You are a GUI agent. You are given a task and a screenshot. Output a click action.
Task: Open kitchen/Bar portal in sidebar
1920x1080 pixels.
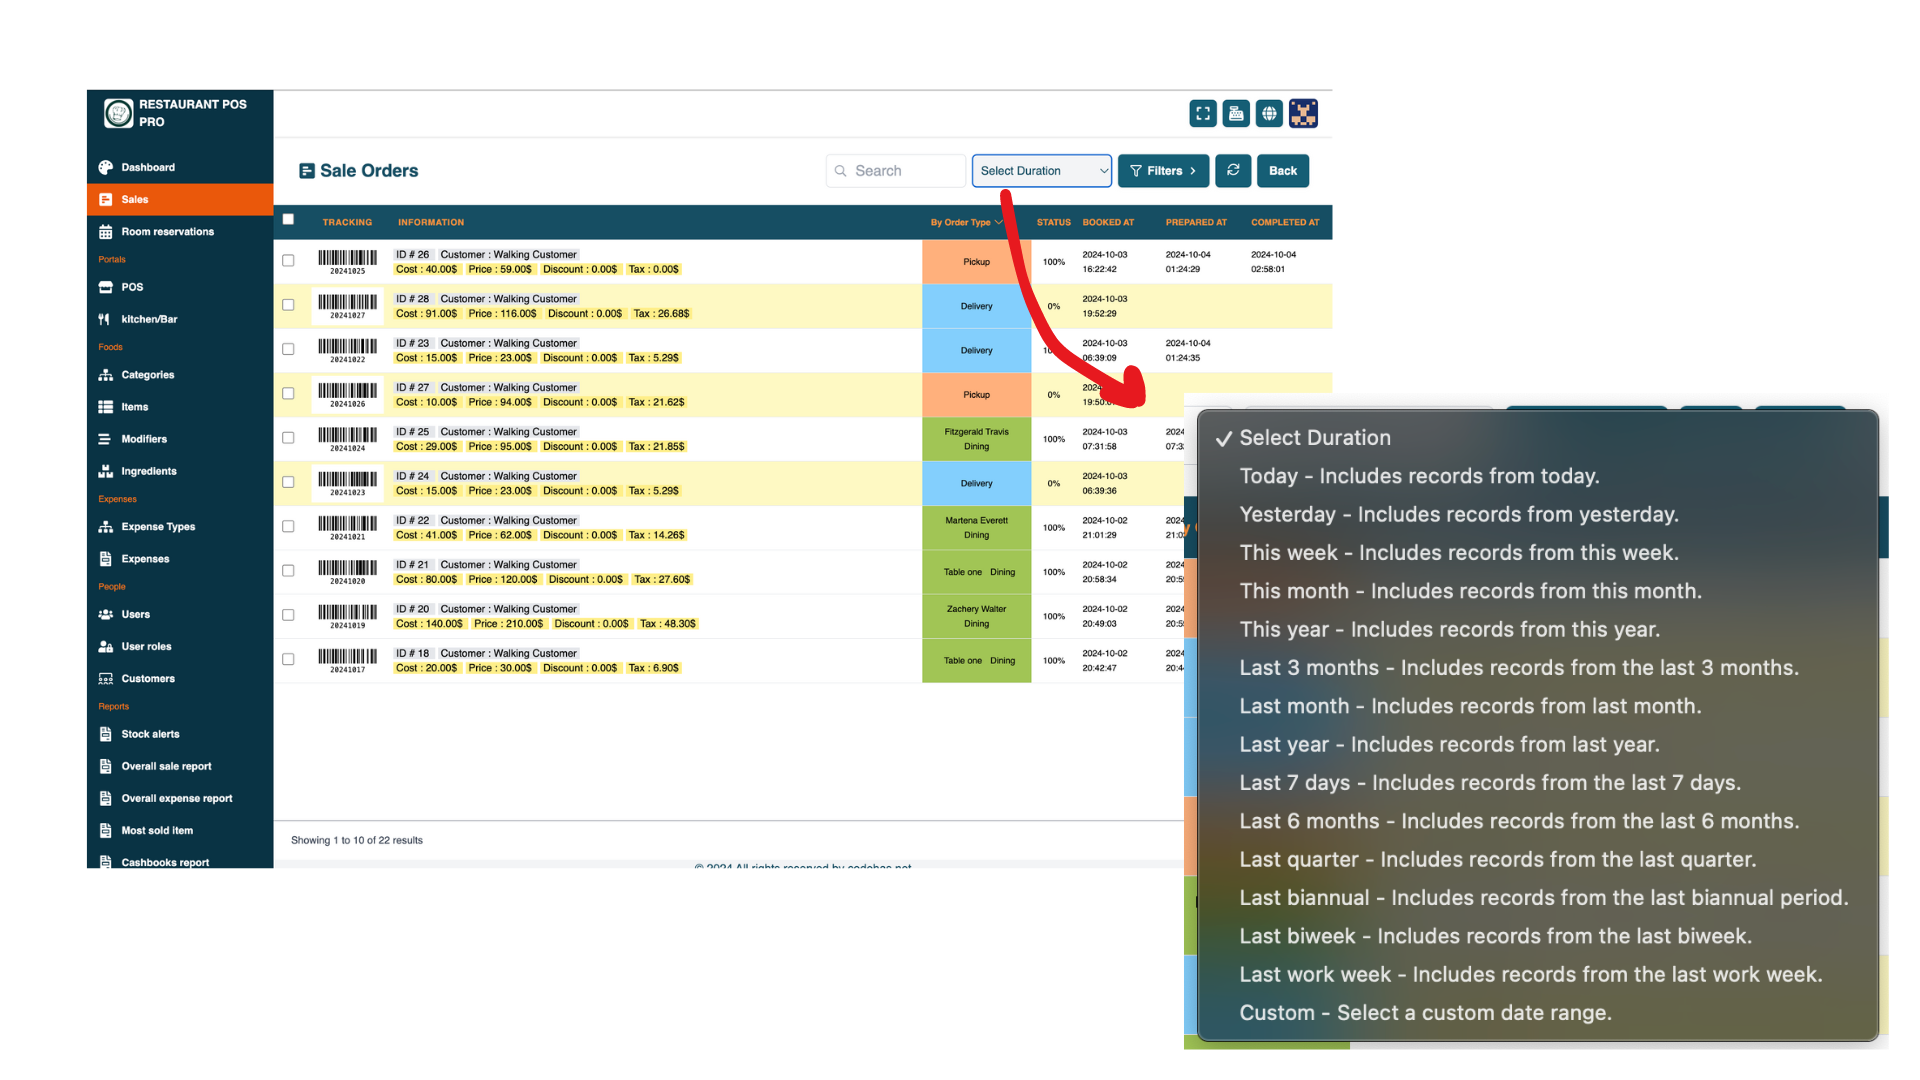(x=149, y=320)
